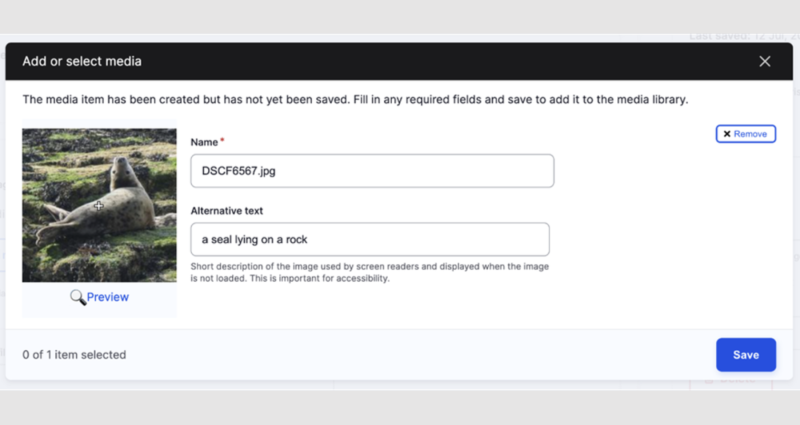Close the Add or select media dialog

coord(764,61)
